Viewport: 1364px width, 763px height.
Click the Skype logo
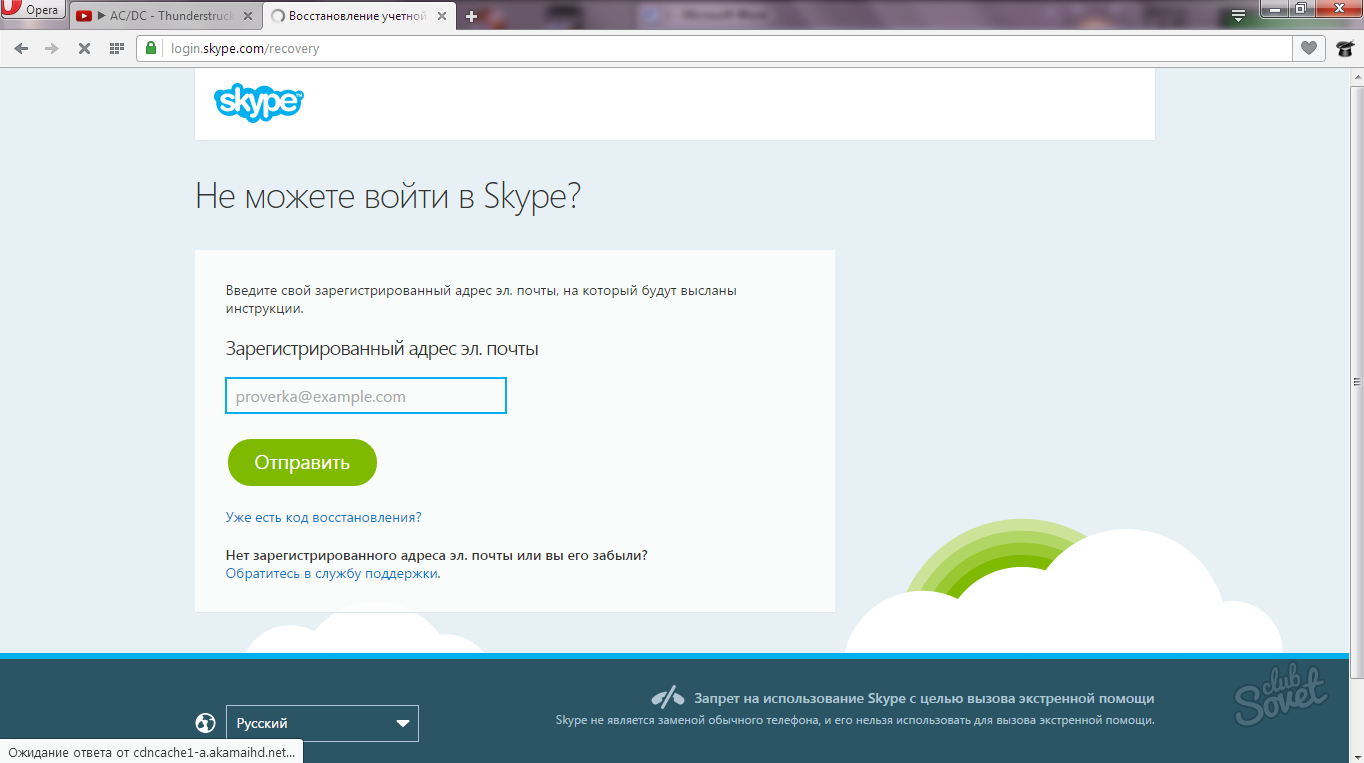point(258,103)
